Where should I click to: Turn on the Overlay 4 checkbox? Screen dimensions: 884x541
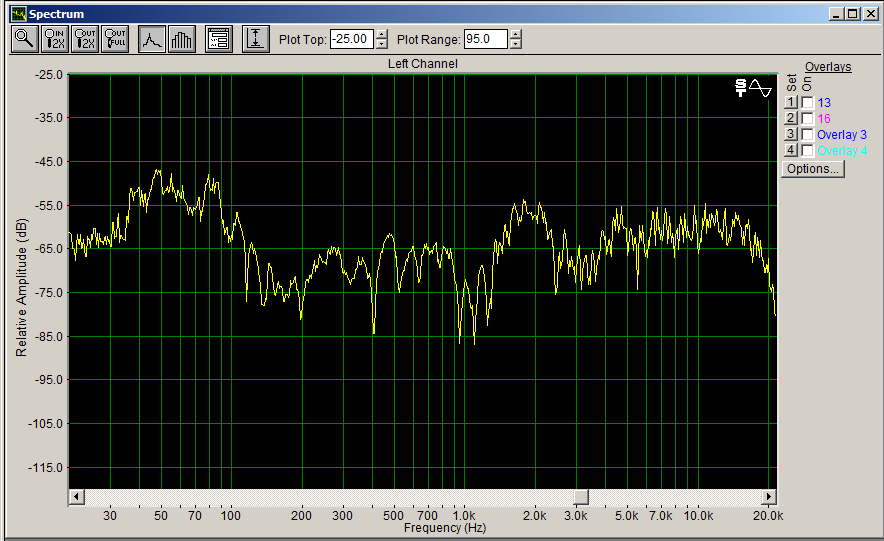(x=807, y=150)
